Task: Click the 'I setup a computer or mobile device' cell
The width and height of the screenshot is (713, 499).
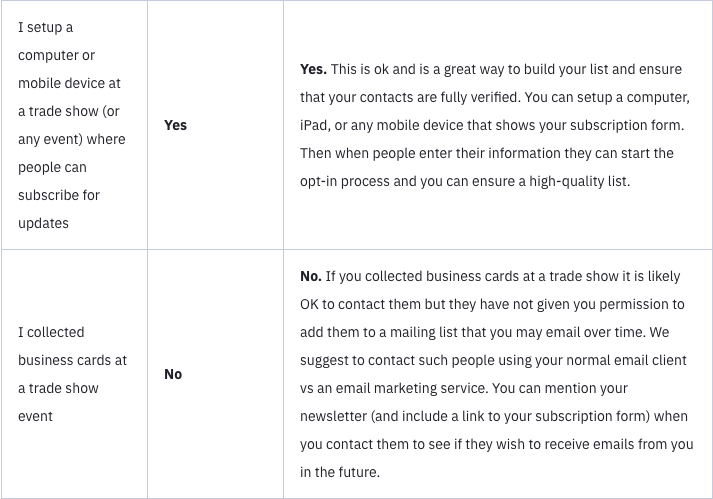Action: point(74,125)
